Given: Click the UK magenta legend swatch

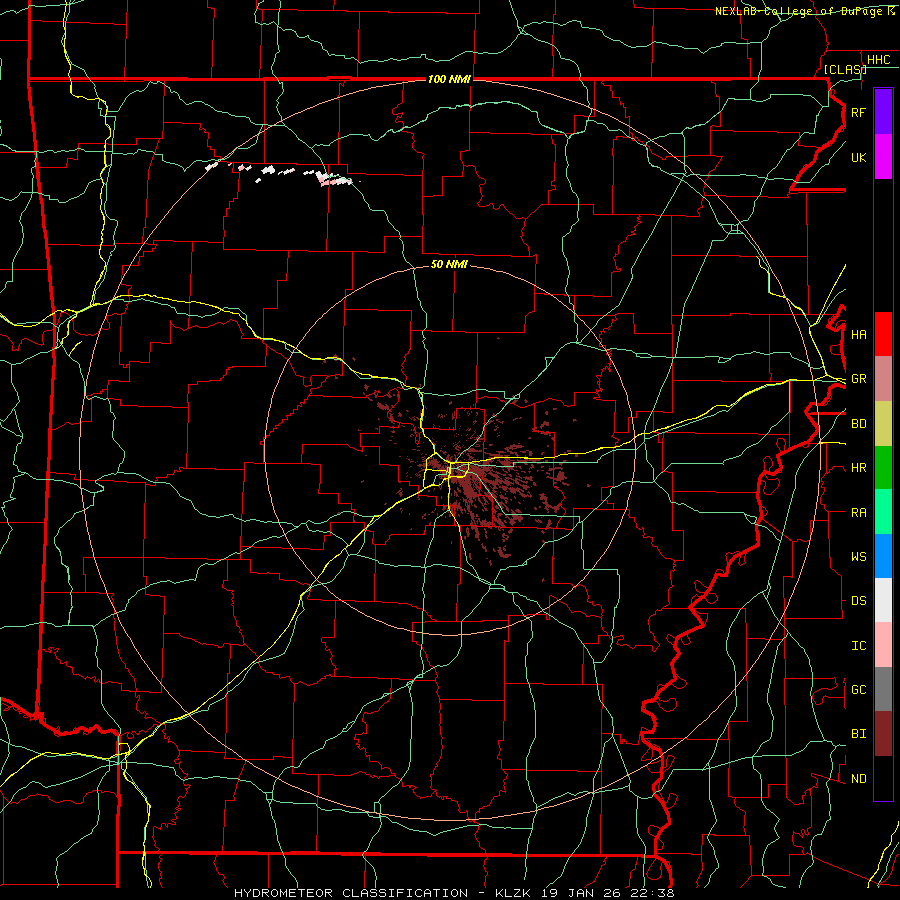Looking at the screenshot, I should pos(883,157).
